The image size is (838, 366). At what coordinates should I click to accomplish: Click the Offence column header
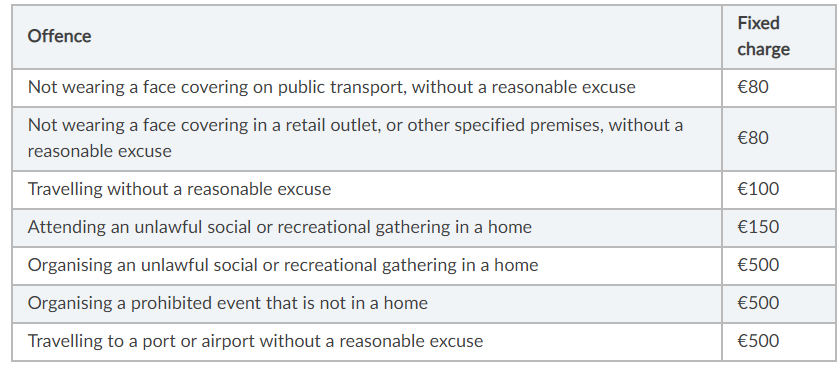[59, 36]
